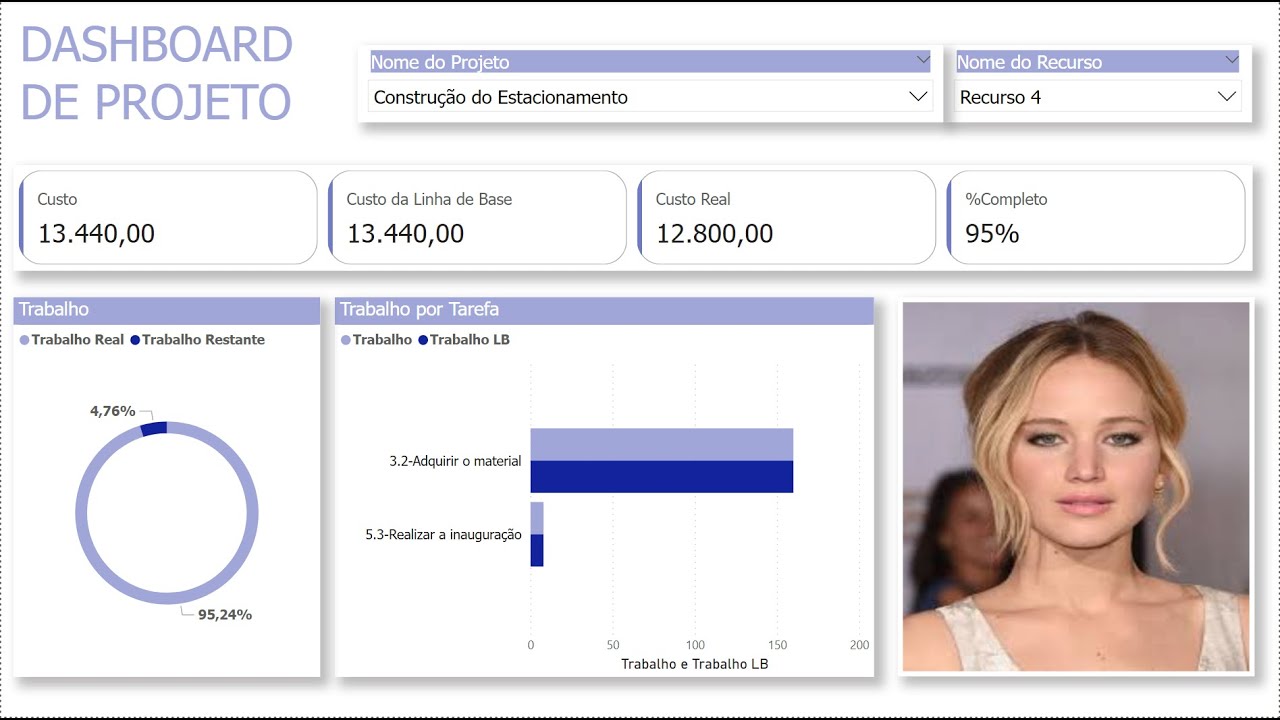Click the 4,76% donut label

[111, 409]
